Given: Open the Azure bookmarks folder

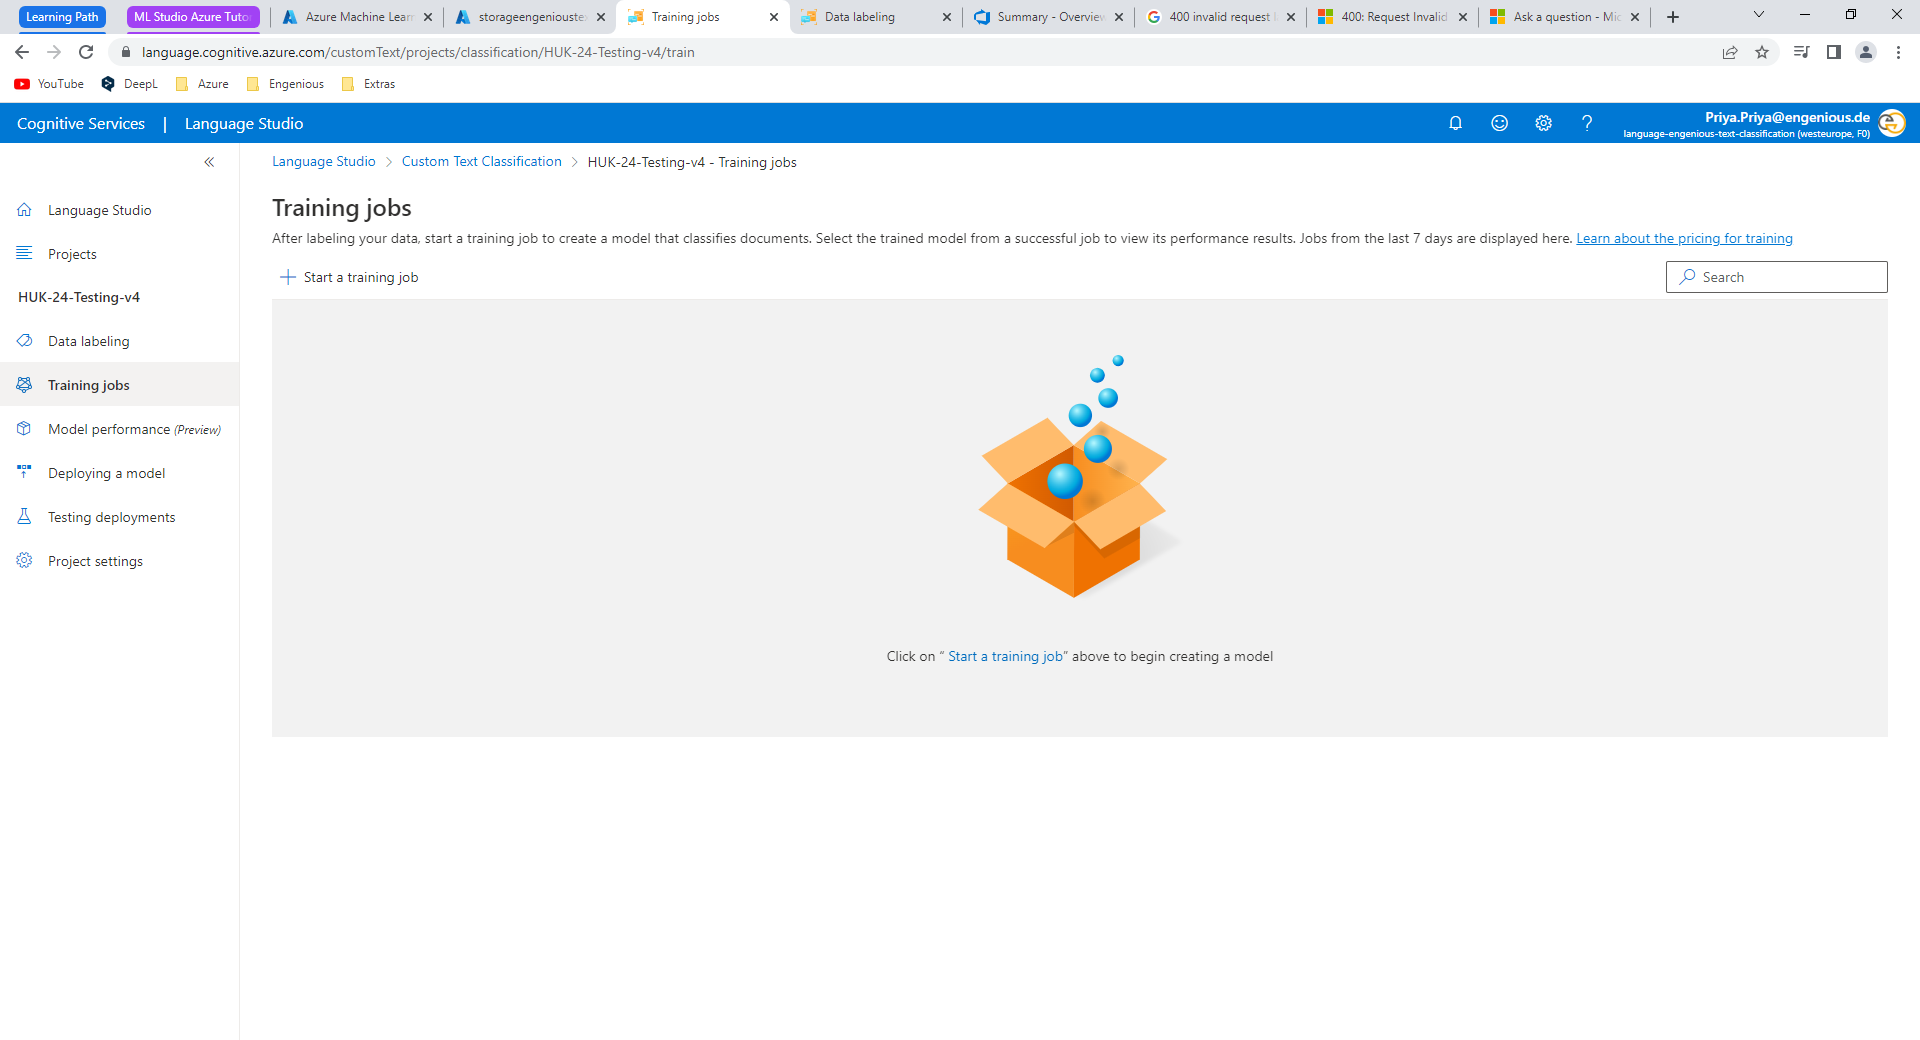Looking at the screenshot, I should pos(202,84).
